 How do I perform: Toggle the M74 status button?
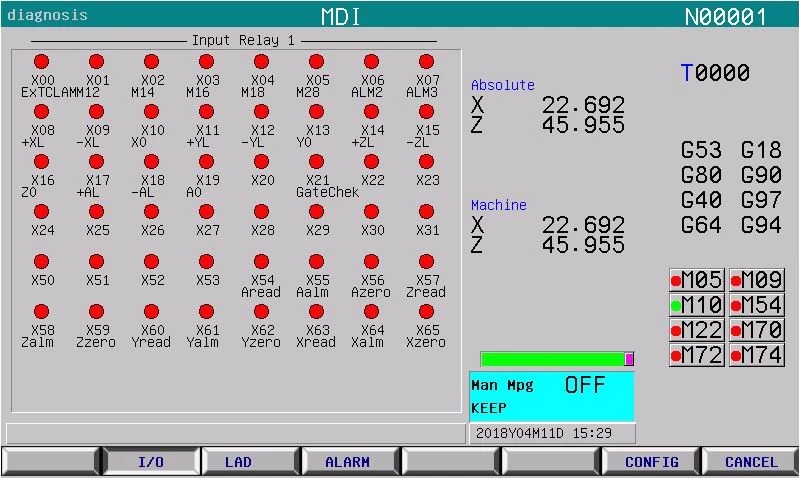756,355
